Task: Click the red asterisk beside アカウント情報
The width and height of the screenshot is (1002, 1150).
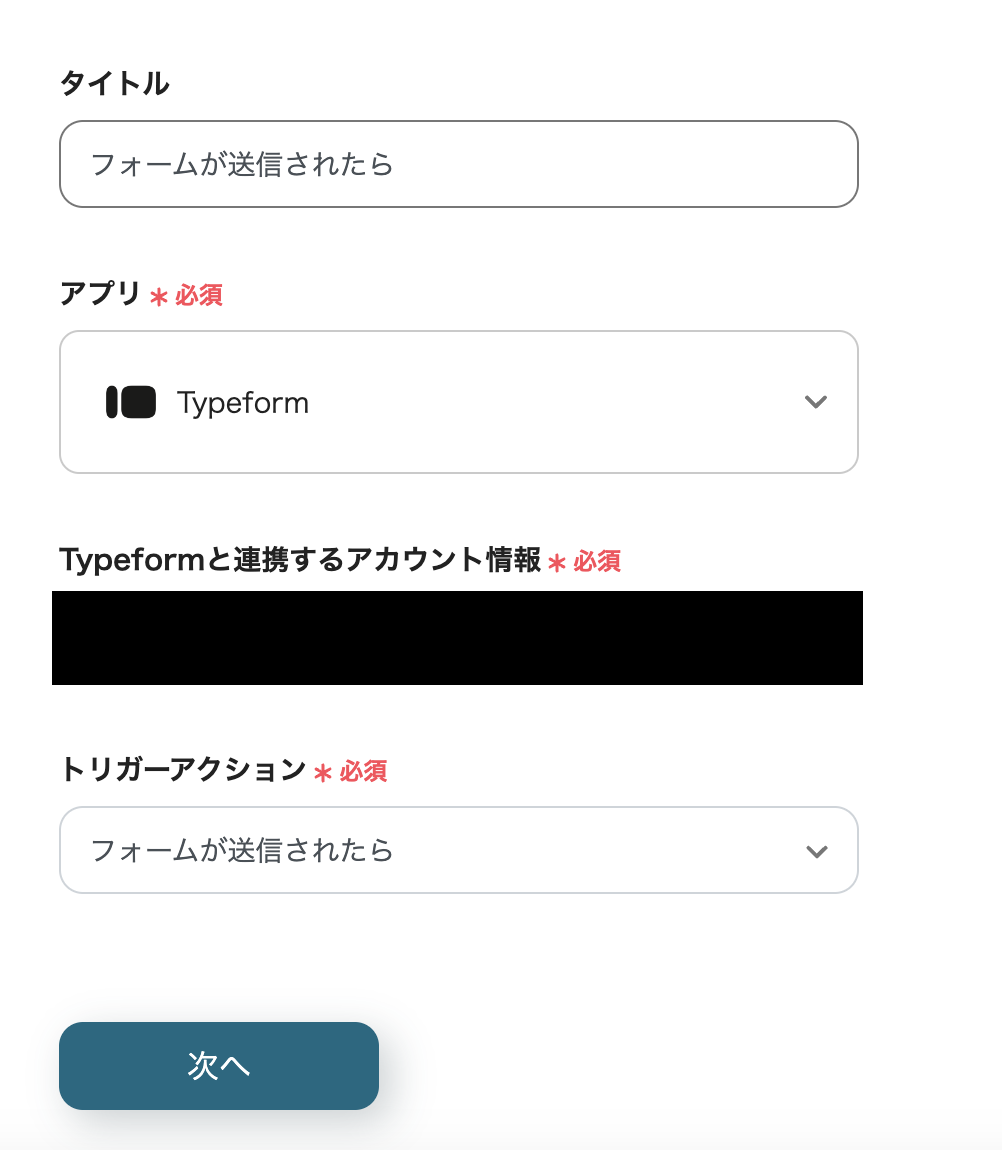Action: 557,563
